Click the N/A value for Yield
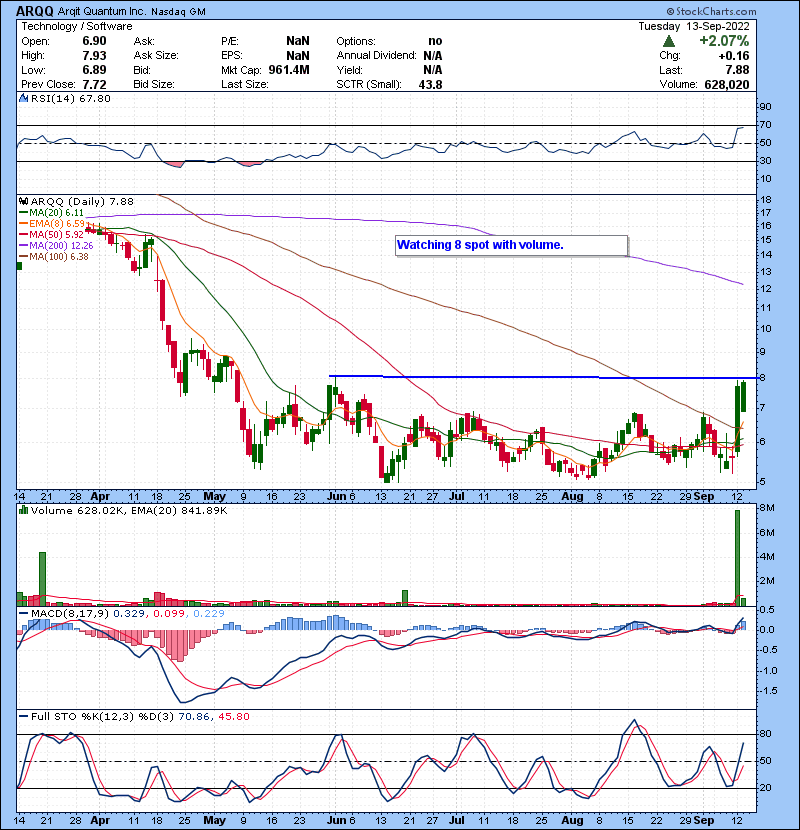 (433, 70)
